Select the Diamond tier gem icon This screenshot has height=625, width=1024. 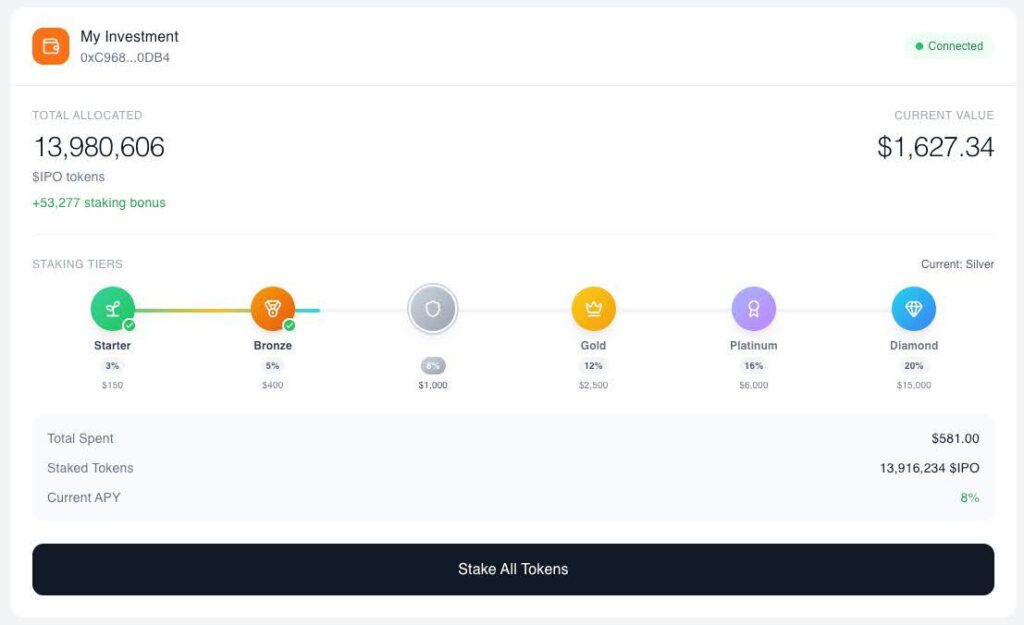point(913,308)
